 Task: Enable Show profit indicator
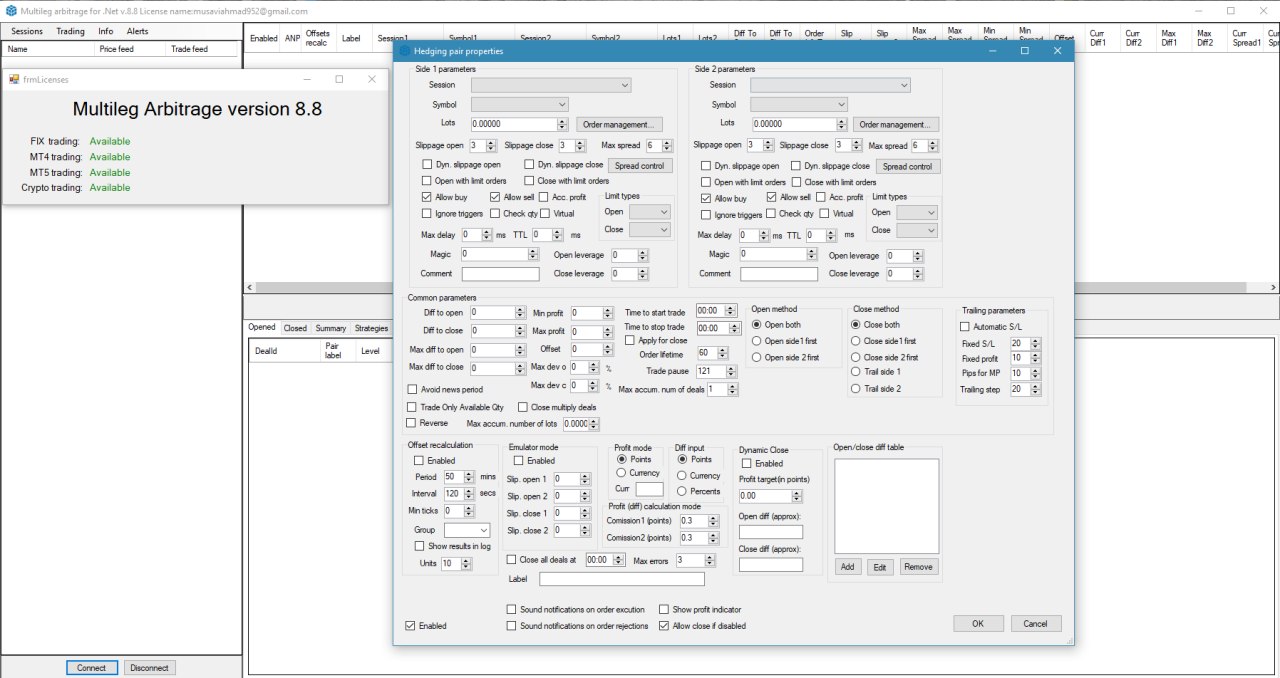(x=664, y=609)
